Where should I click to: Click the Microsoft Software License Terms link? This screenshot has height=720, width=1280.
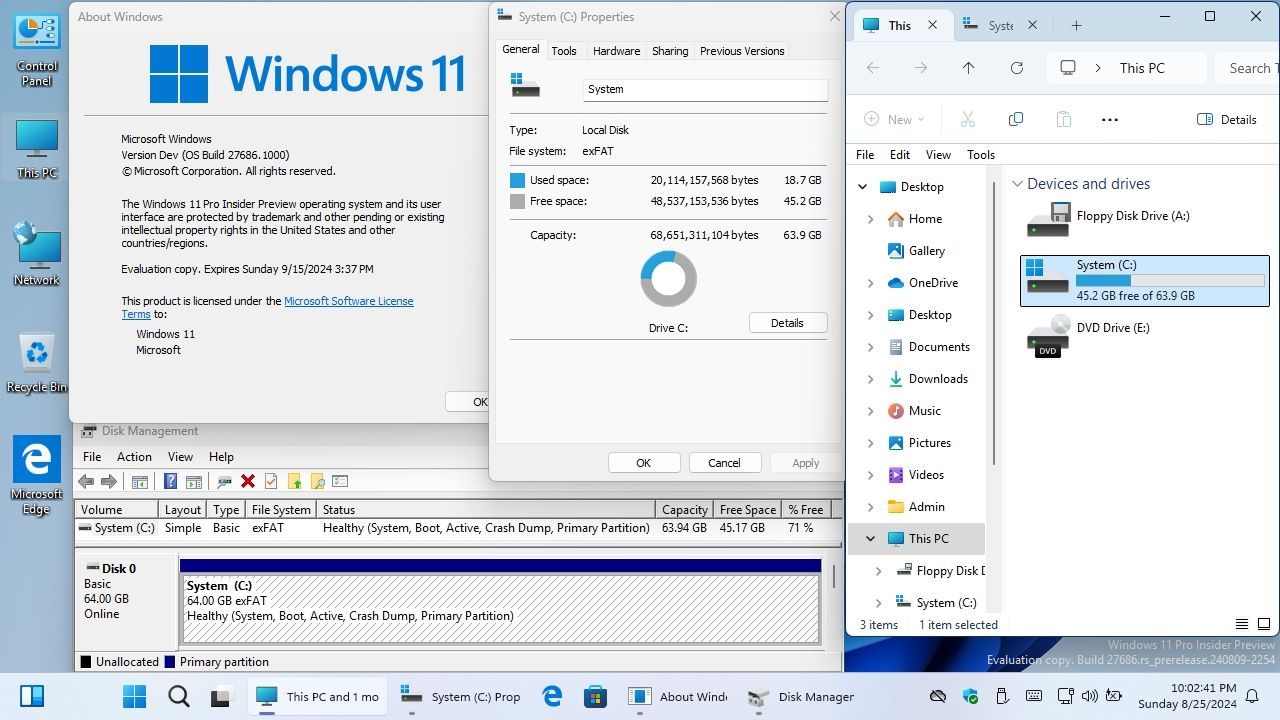coord(349,300)
